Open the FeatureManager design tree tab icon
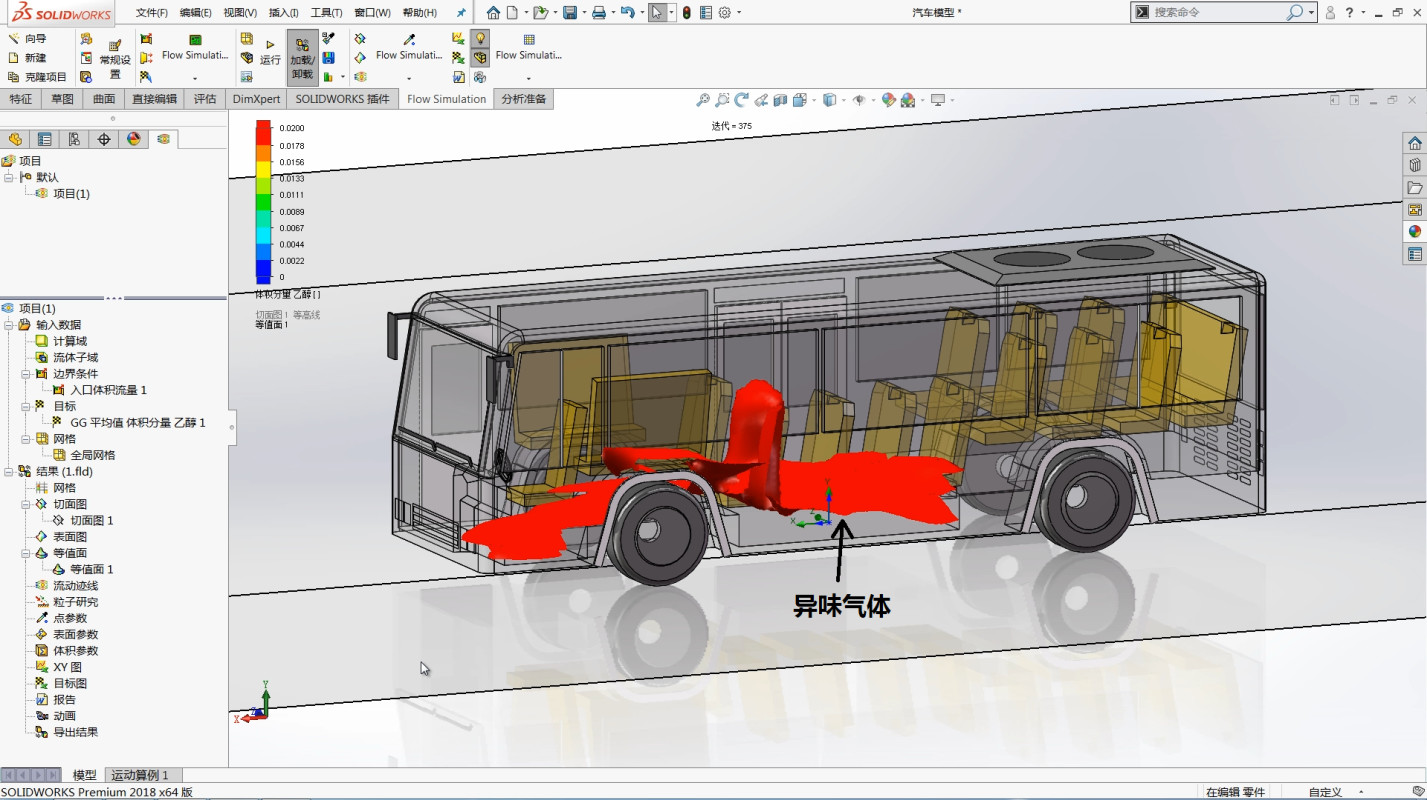The height and width of the screenshot is (800, 1427). [x=15, y=139]
